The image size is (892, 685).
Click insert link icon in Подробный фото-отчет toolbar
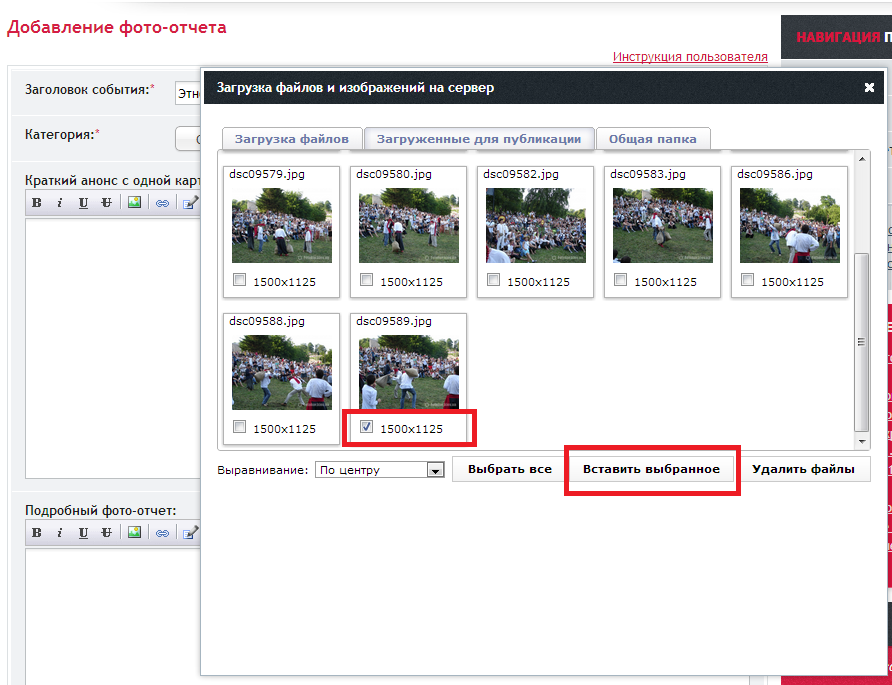pos(161,532)
